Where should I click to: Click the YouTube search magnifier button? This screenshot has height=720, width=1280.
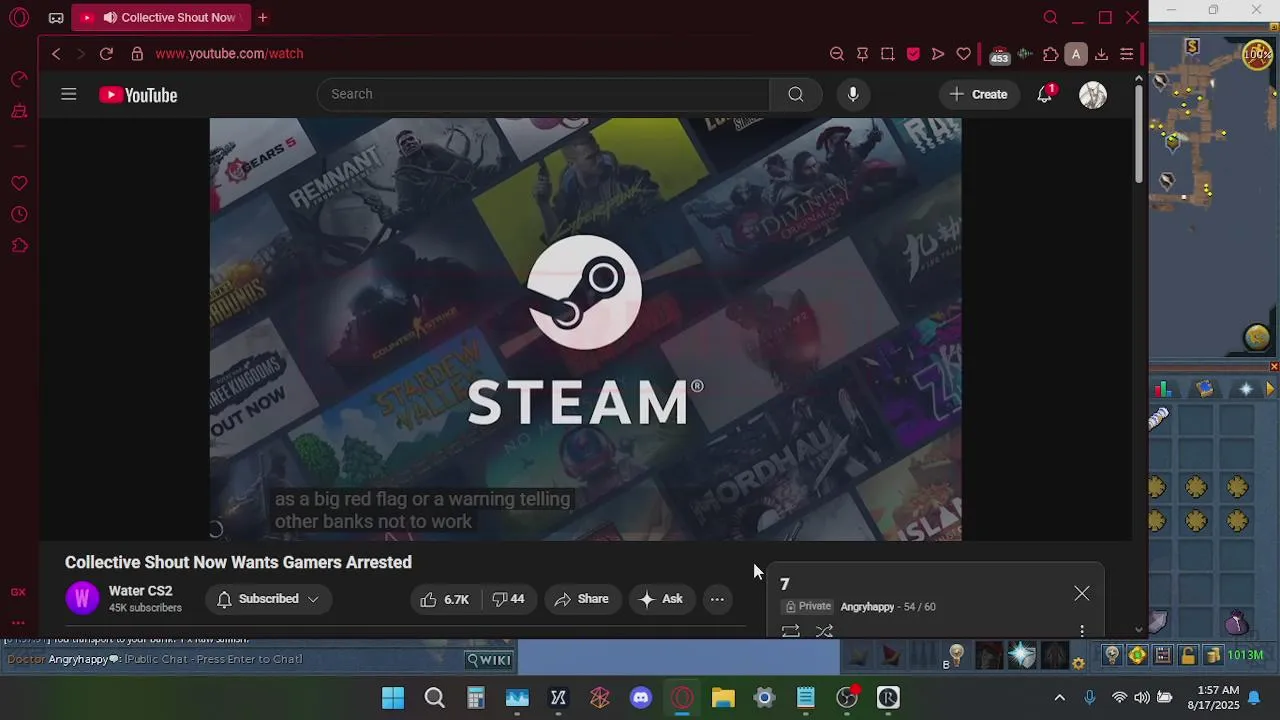coord(795,94)
